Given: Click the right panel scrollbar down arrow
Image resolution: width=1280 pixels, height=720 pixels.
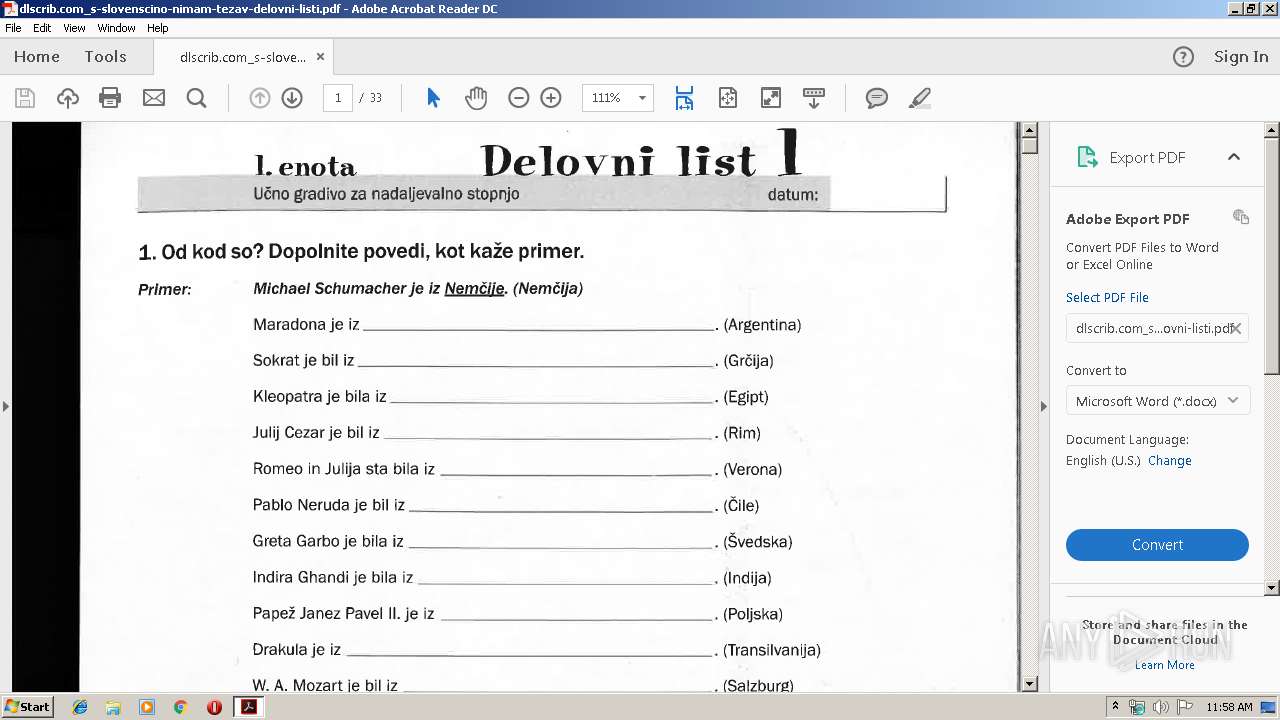Looking at the screenshot, I should 1272,588.
